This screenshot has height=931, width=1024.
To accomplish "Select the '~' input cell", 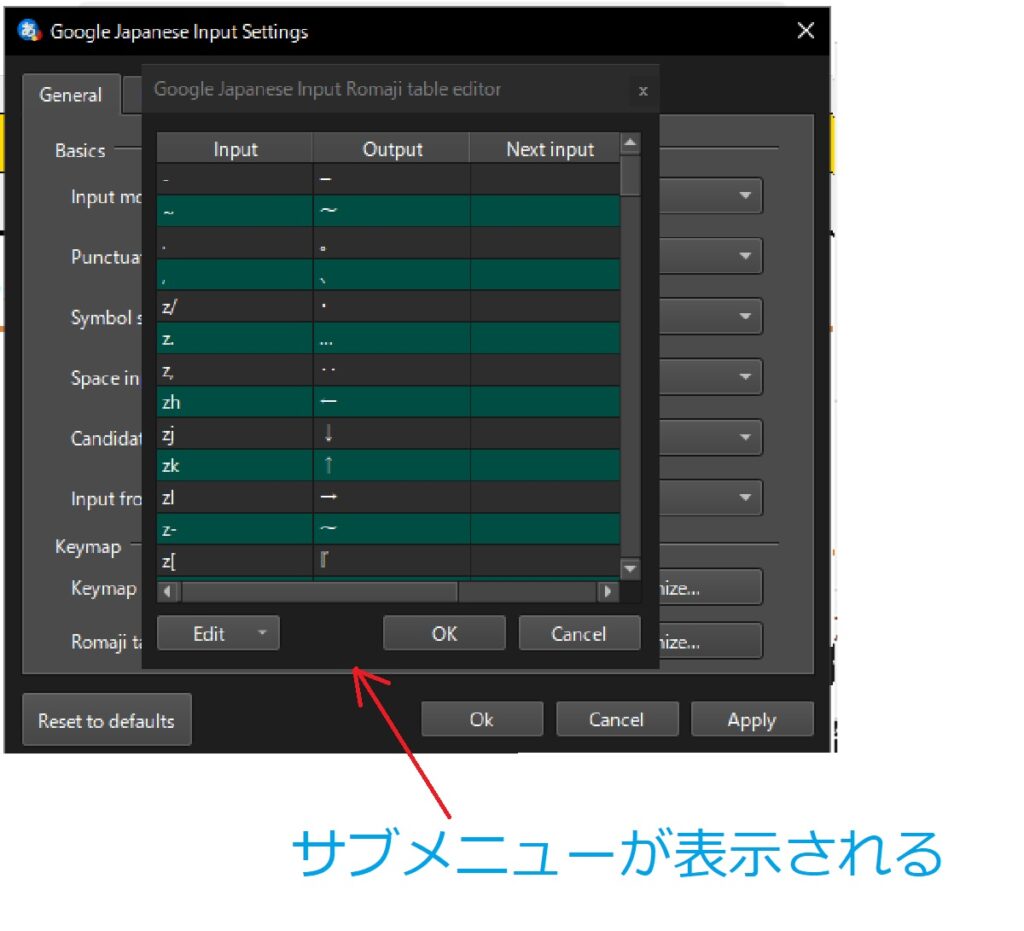I will pos(235,211).
